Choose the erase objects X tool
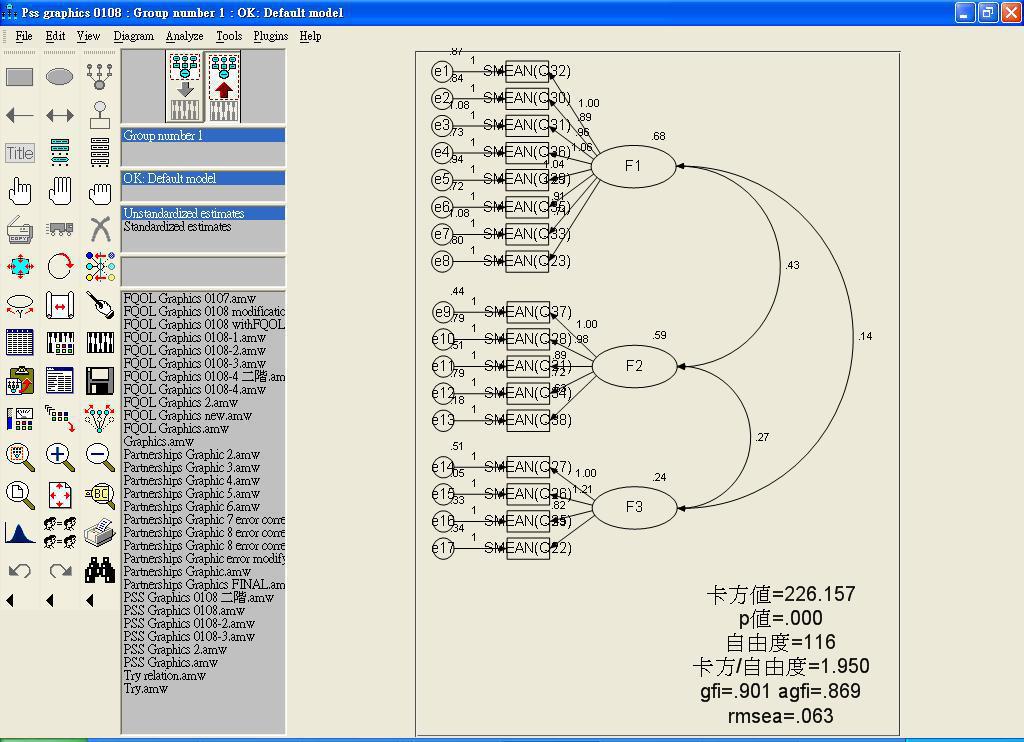1024x742 pixels. coord(100,229)
